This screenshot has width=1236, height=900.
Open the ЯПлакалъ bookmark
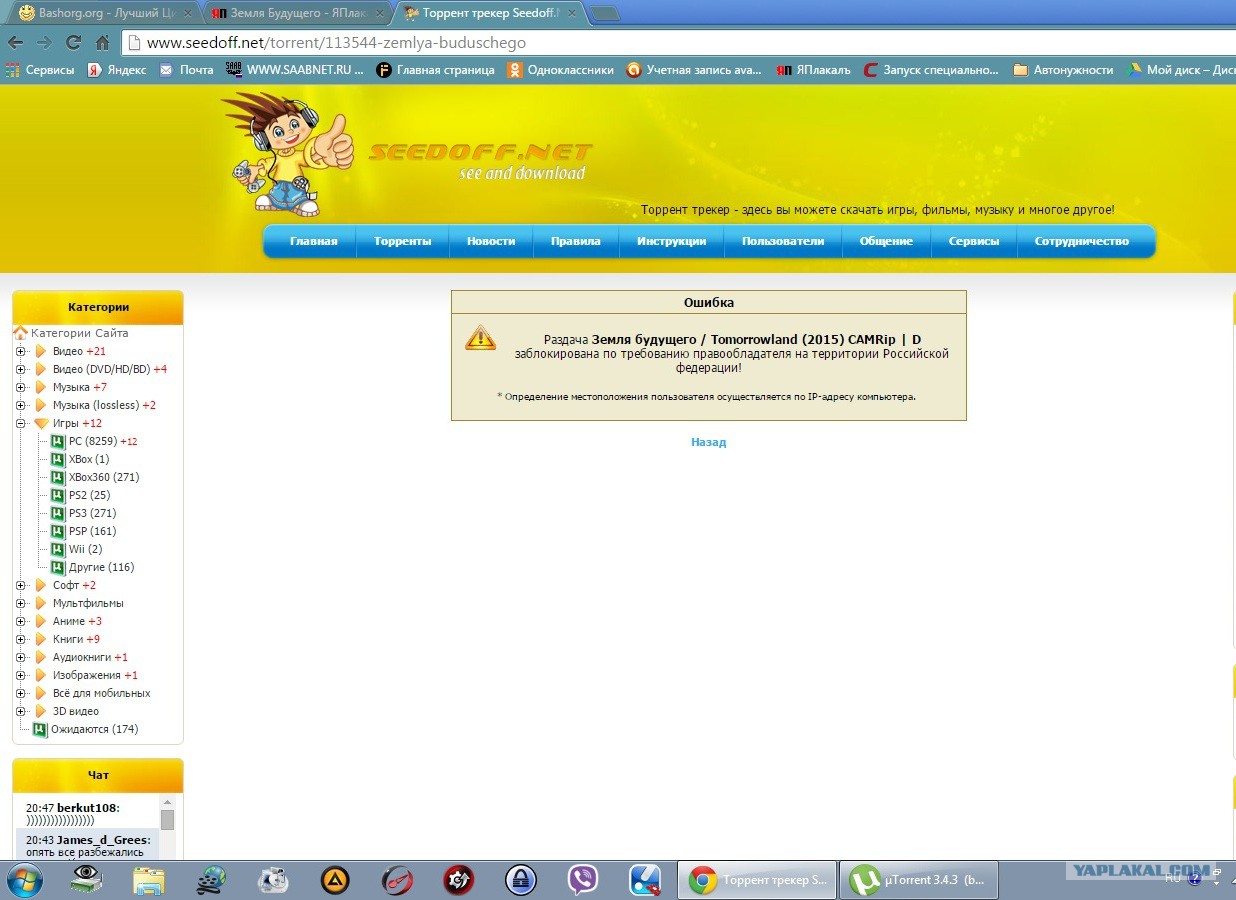point(814,70)
